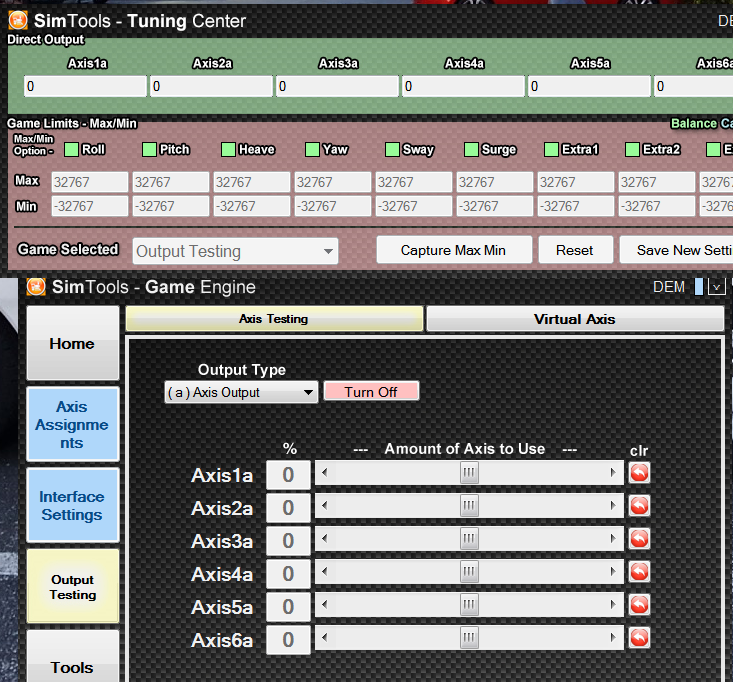Click the Axis2a slider left arrow
Viewport: 733px width, 693px height.
click(324, 505)
